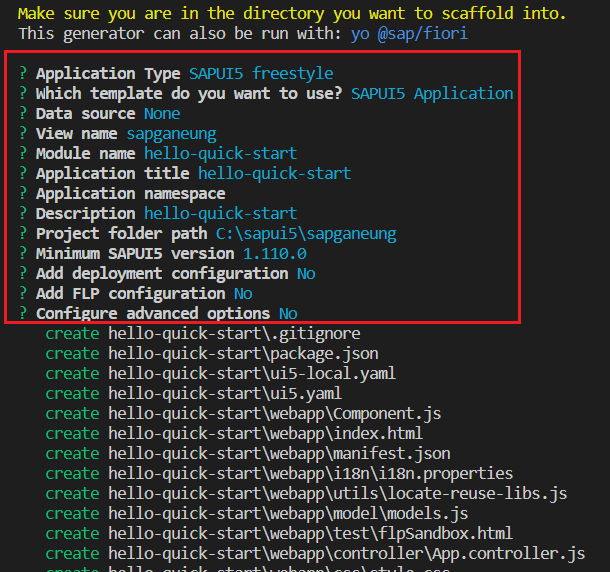Click Description 'hello-quick-start' value
The image size is (610, 572).
(x=221, y=214)
